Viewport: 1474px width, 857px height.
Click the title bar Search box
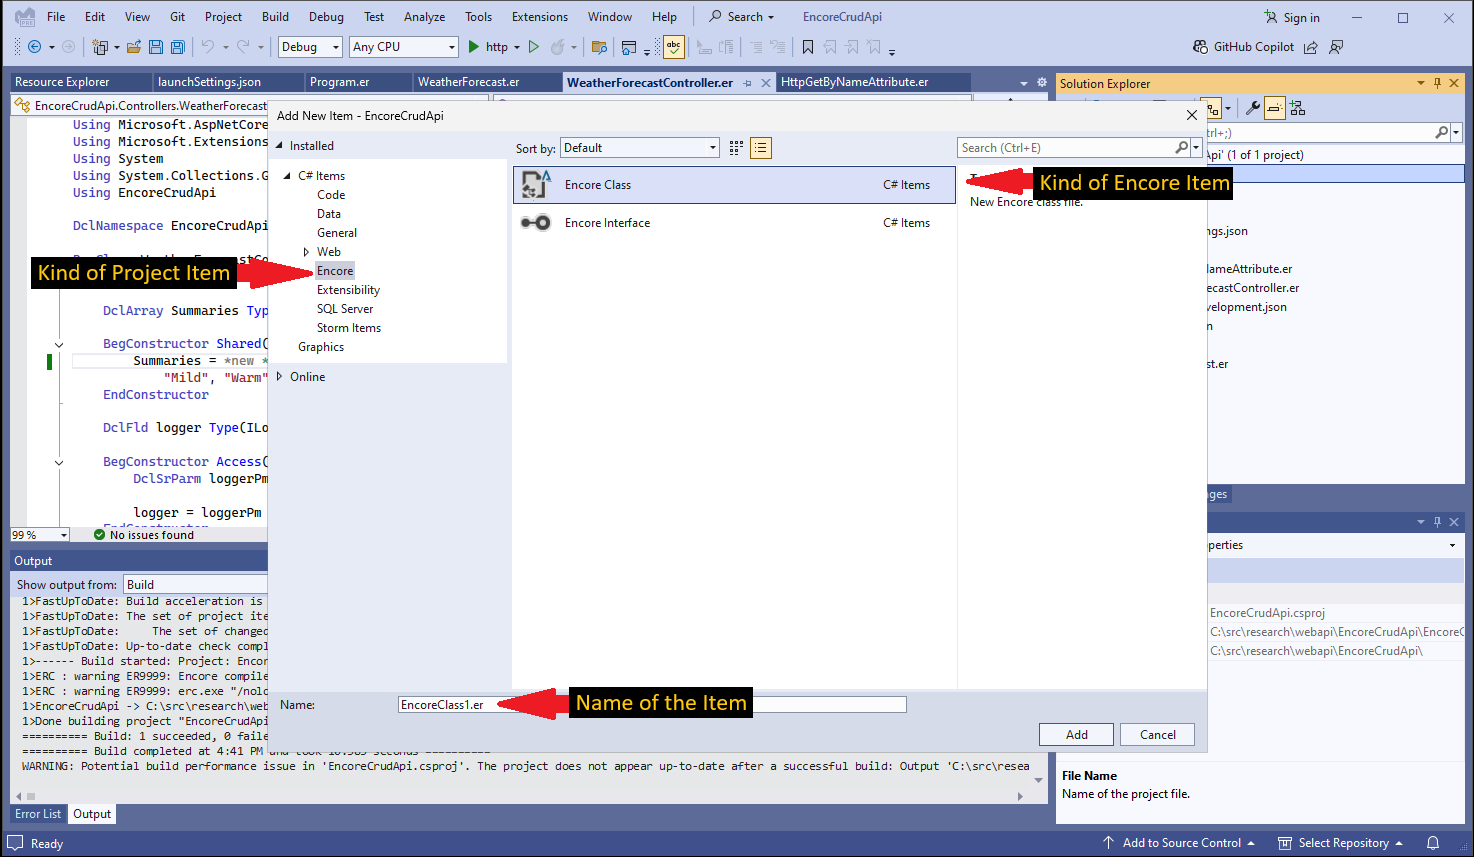pyautogui.click(x=742, y=17)
